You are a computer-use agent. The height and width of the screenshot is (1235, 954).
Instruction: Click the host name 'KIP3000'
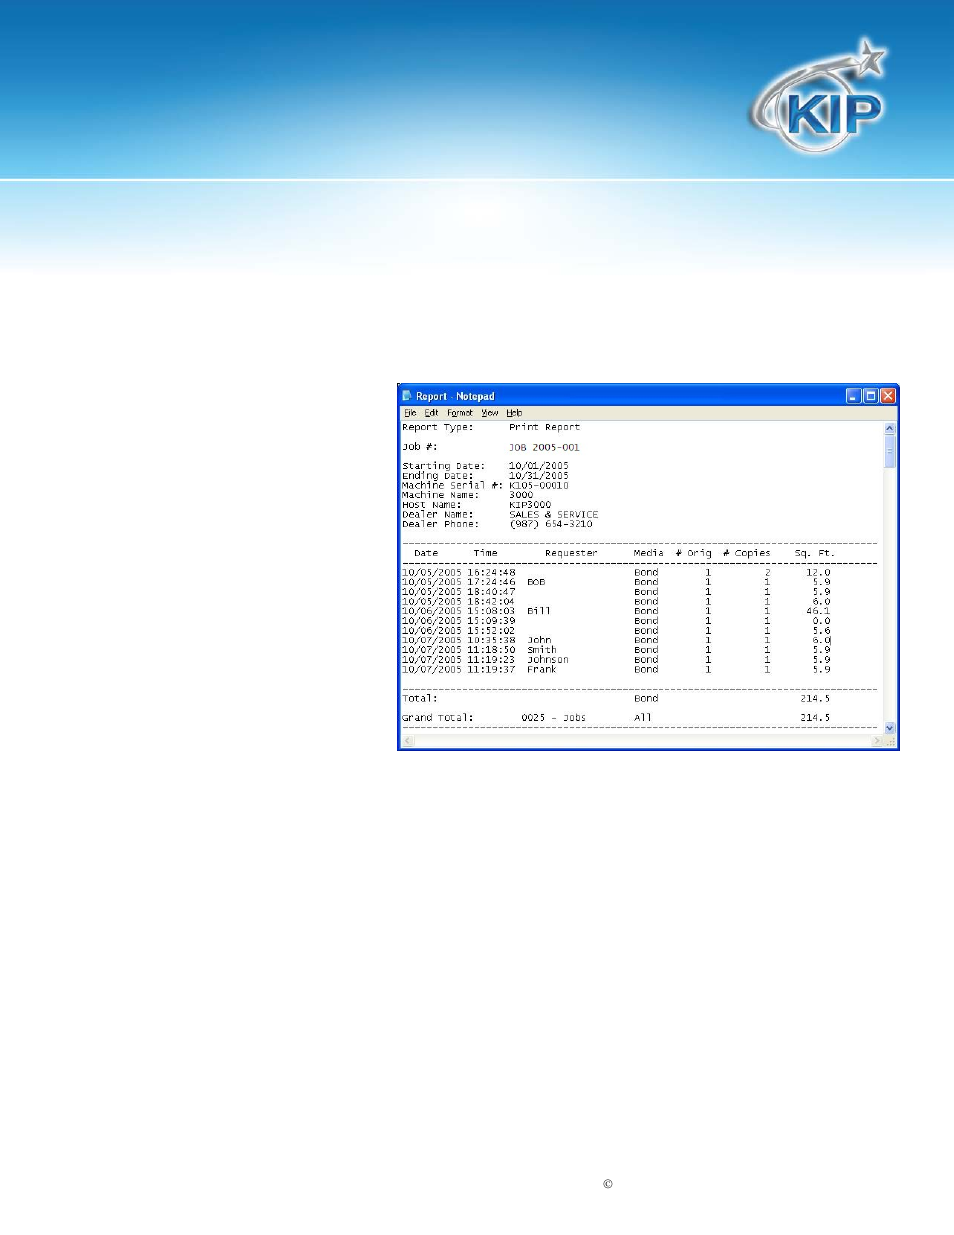tap(530, 505)
